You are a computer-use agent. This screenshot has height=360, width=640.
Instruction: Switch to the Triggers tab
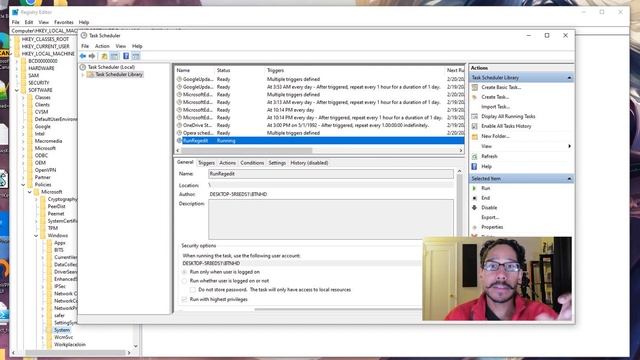click(x=206, y=163)
